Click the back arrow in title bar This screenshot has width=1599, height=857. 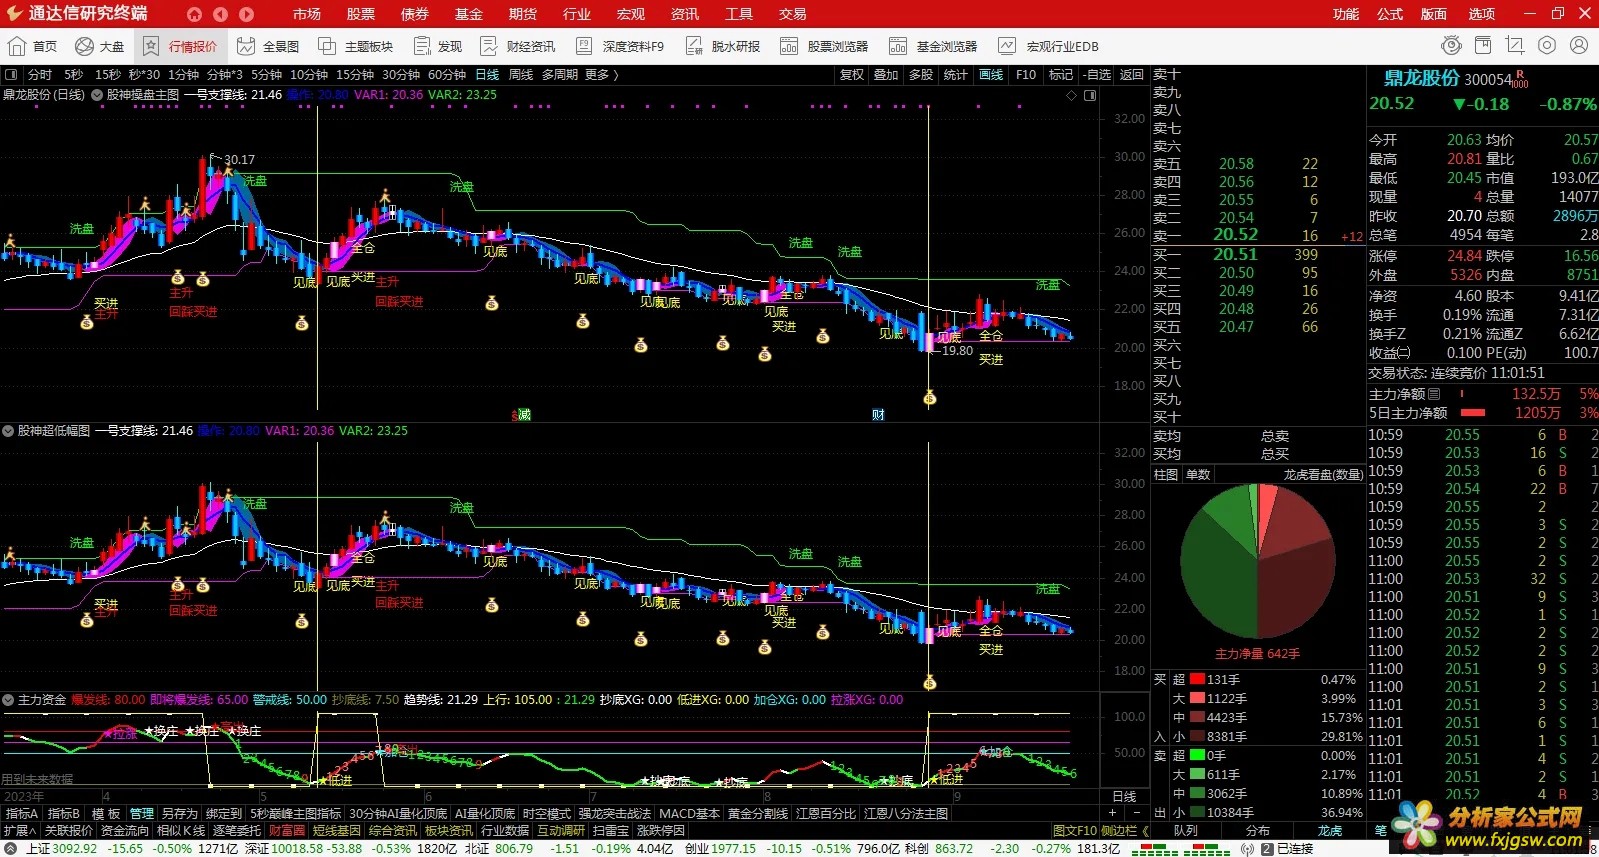pos(220,14)
